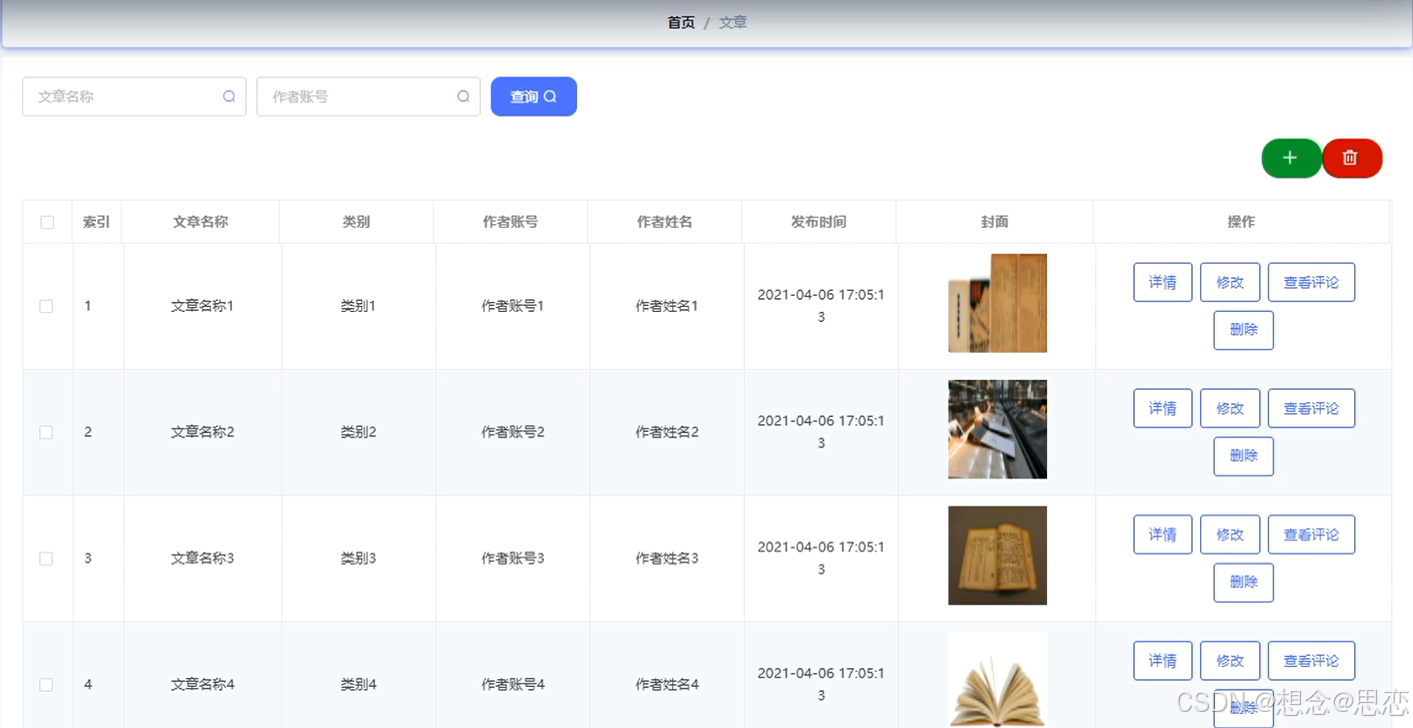The width and height of the screenshot is (1413, 728).
Task: Open 详情 for 文章名称4
Action: [1163, 661]
